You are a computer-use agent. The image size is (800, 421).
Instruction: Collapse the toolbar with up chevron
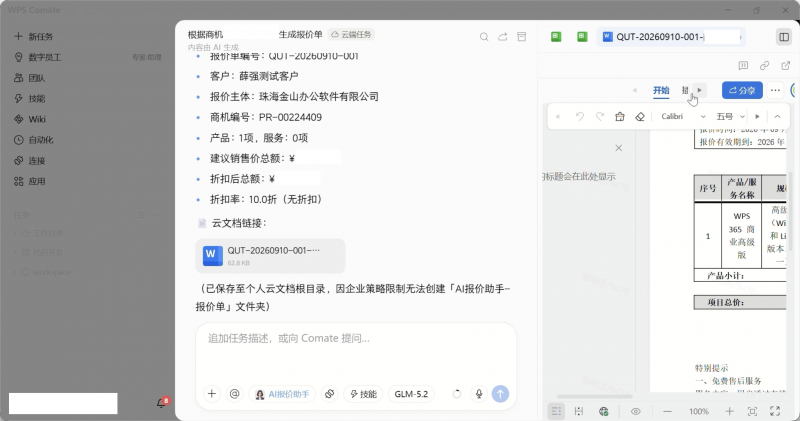(778, 116)
